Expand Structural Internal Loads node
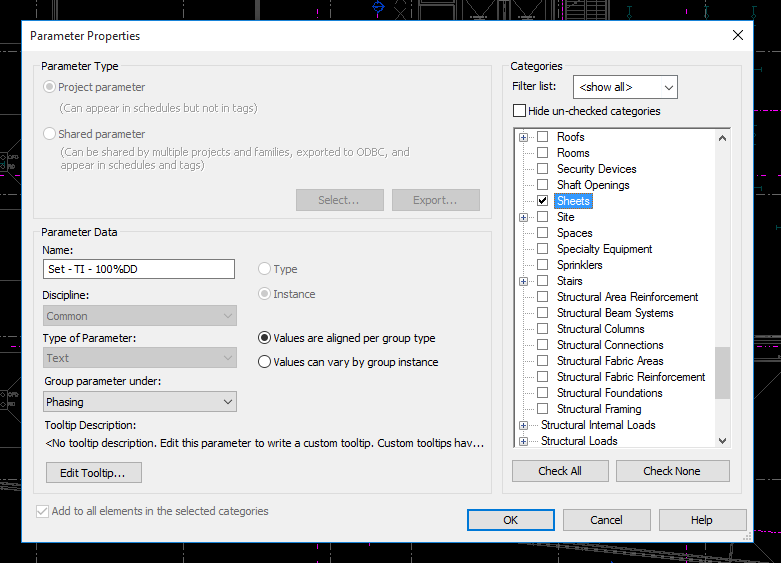 click(523, 425)
